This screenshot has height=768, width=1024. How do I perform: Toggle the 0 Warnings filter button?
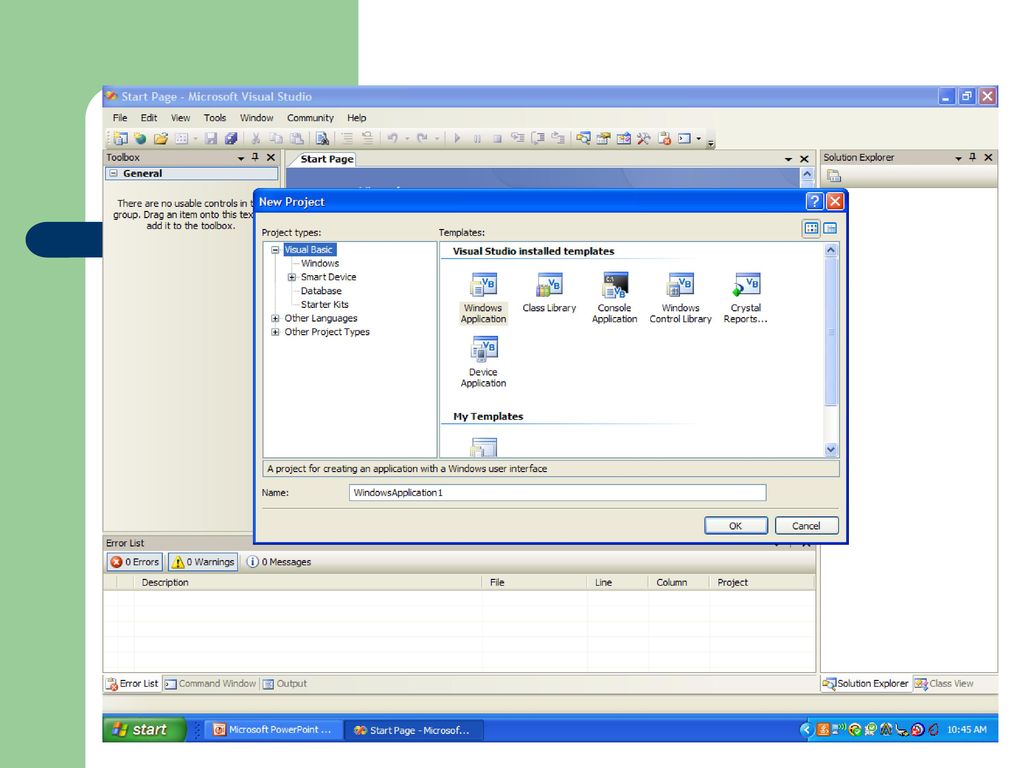point(202,562)
